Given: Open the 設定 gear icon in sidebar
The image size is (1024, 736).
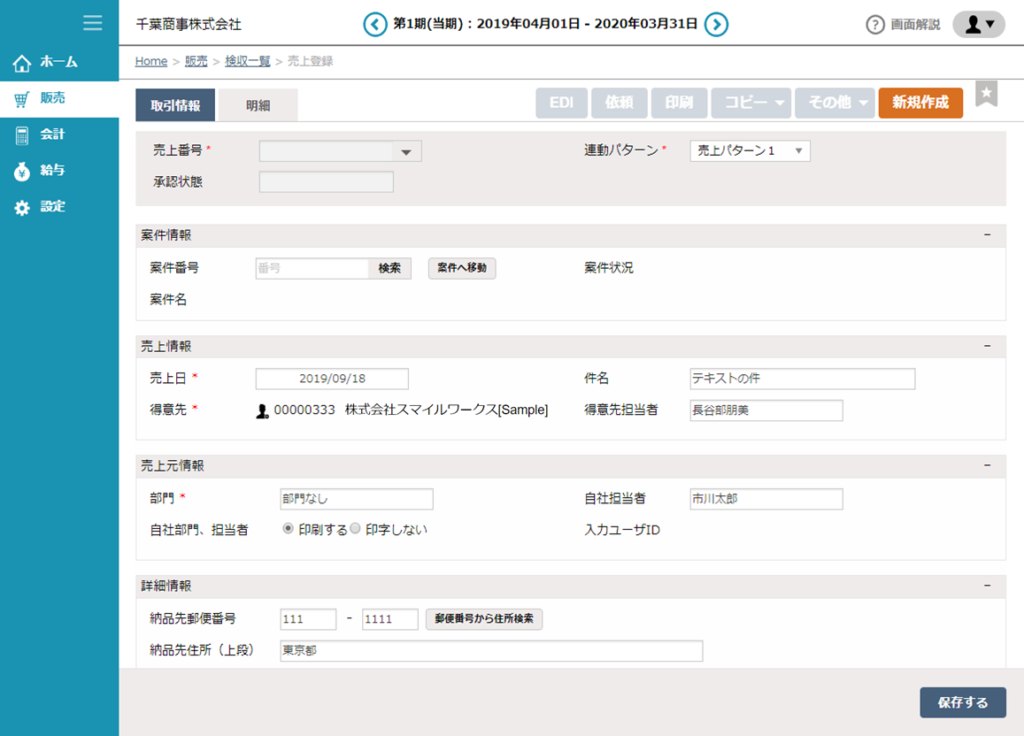Looking at the screenshot, I should (x=22, y=207).
